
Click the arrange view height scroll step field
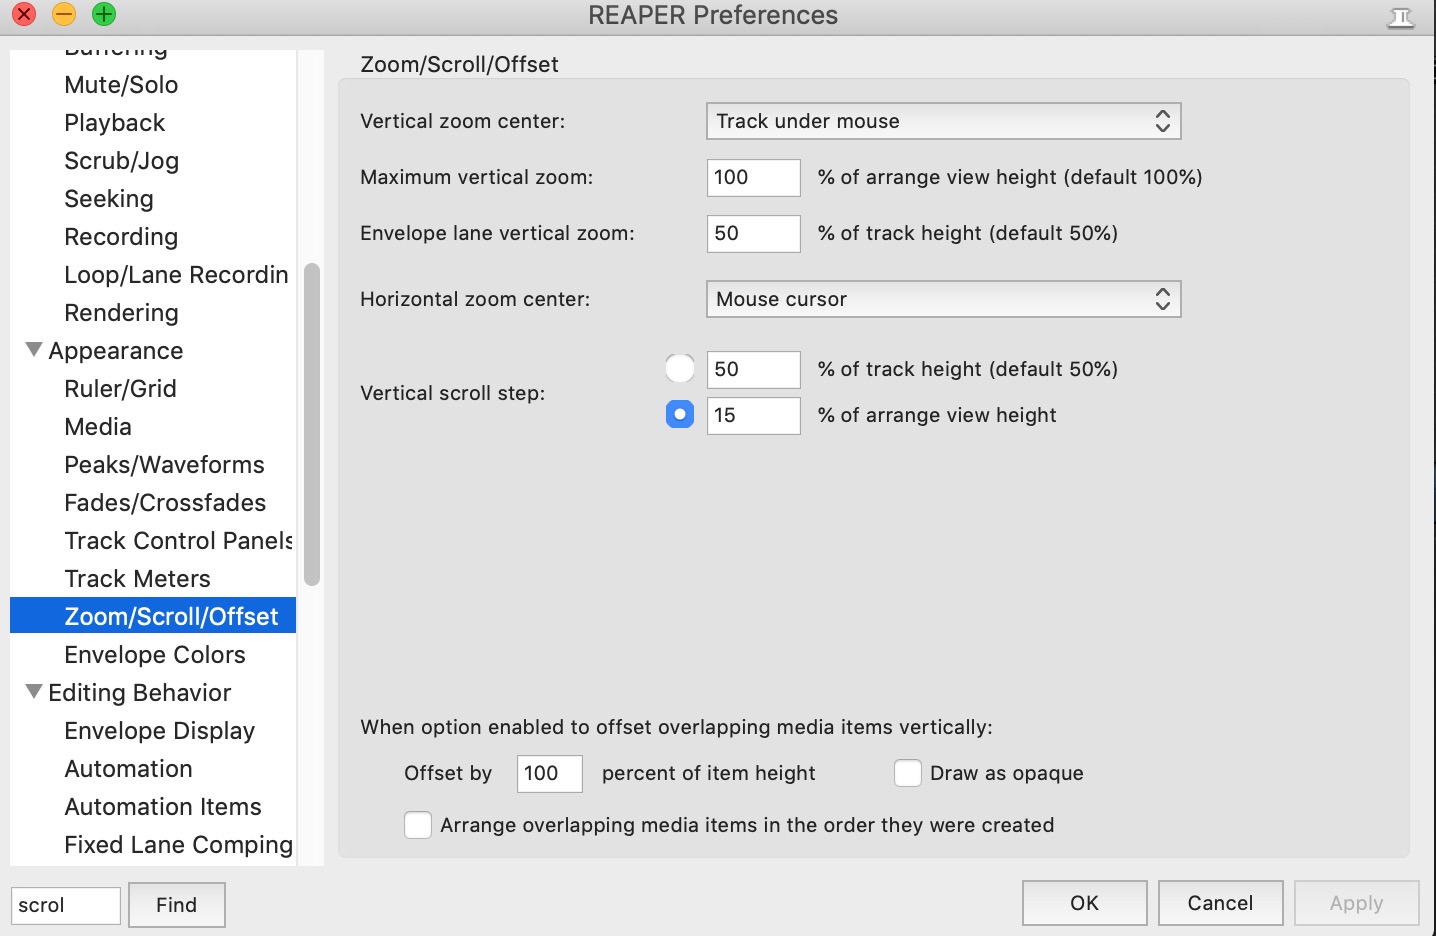point(753,415)
